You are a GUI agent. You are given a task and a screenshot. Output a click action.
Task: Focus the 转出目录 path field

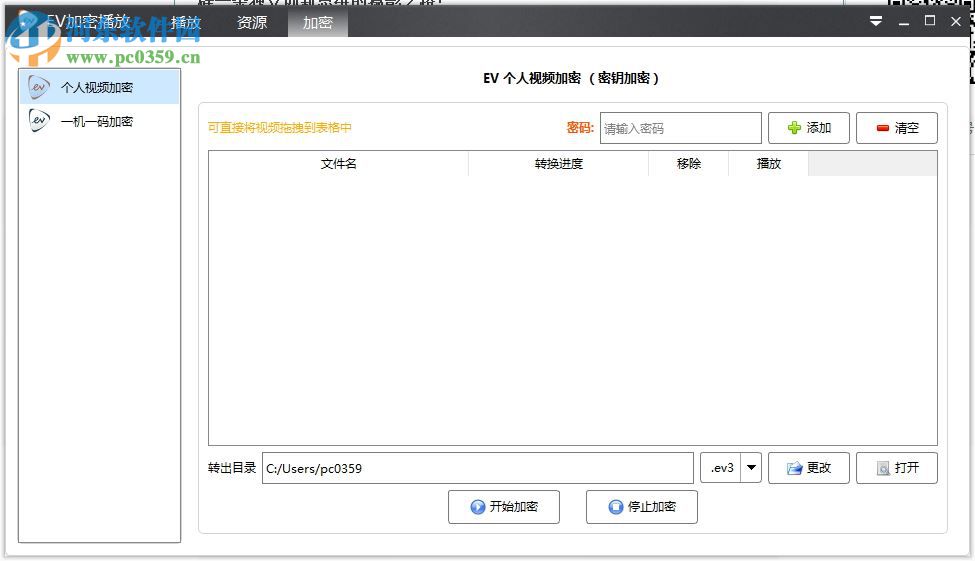[x=478, y=468]
